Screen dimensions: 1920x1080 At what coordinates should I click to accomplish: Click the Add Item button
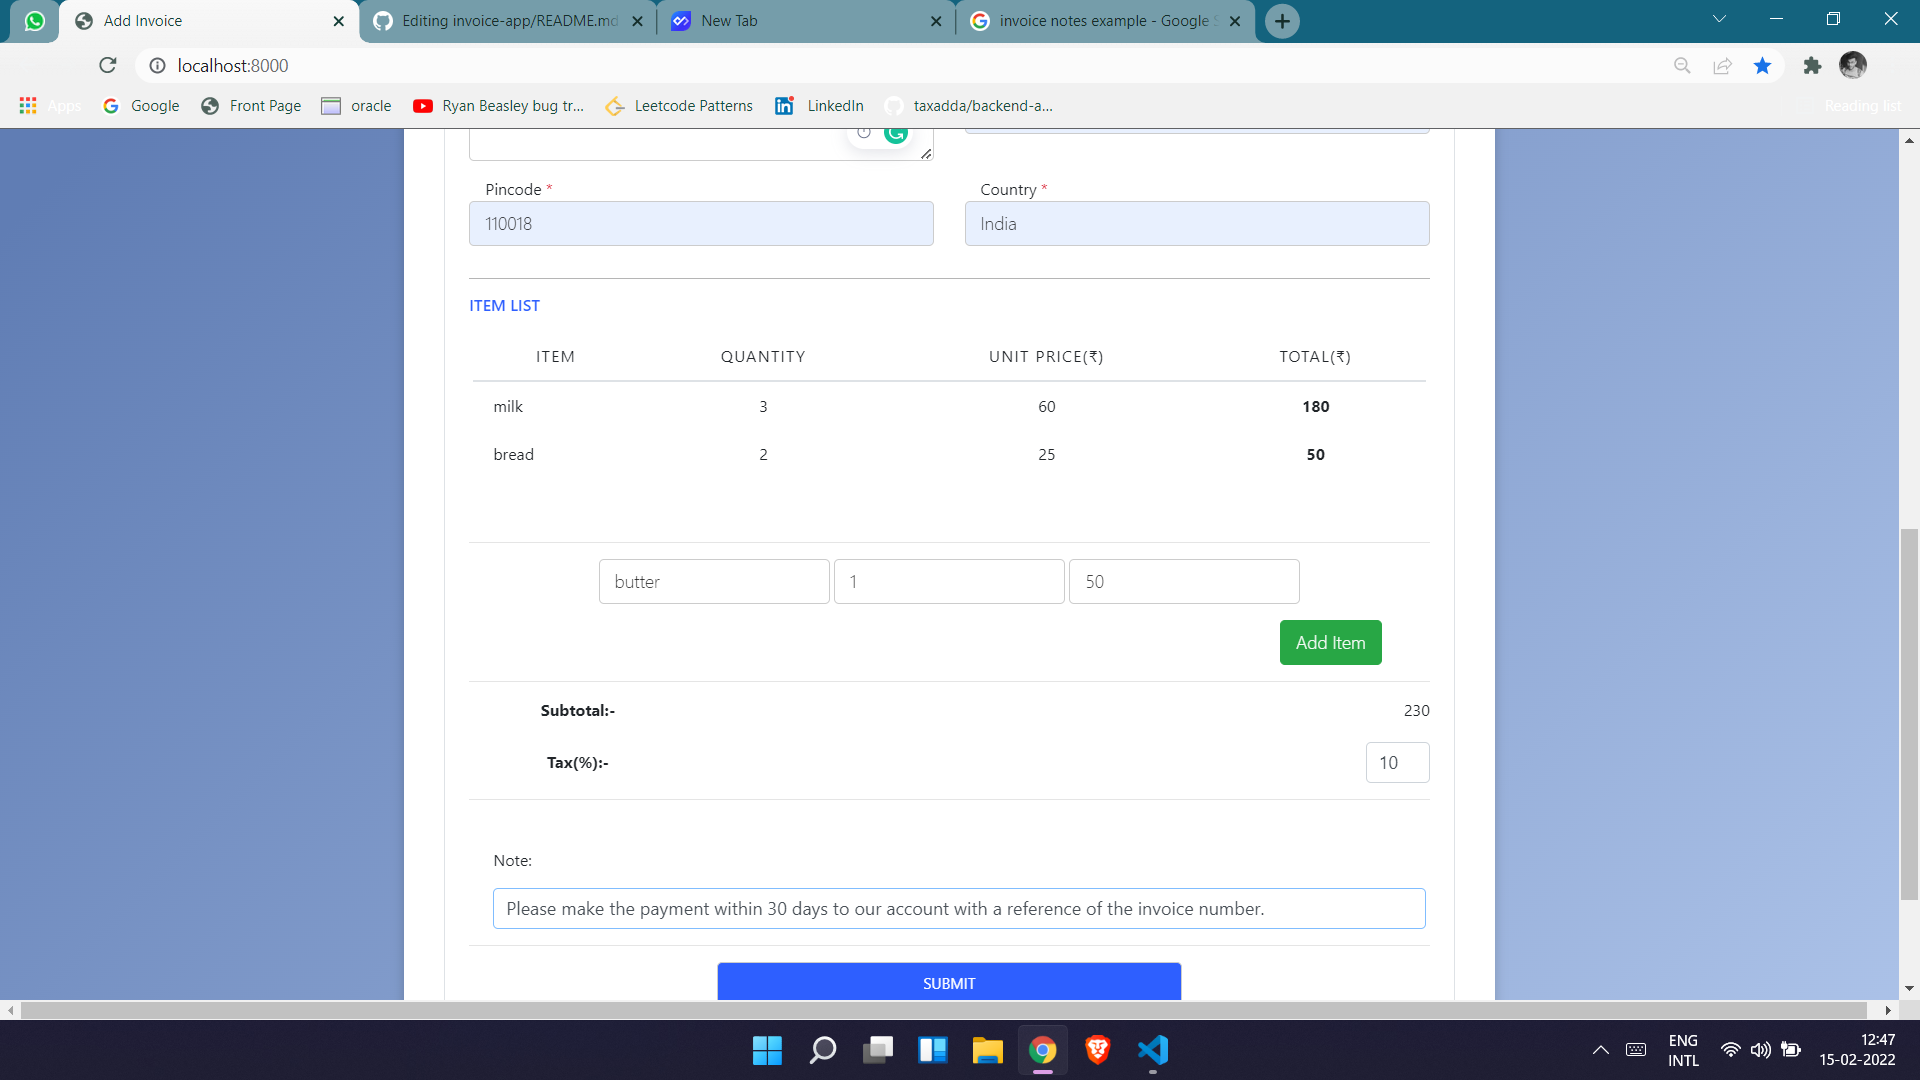[1330, 642]
